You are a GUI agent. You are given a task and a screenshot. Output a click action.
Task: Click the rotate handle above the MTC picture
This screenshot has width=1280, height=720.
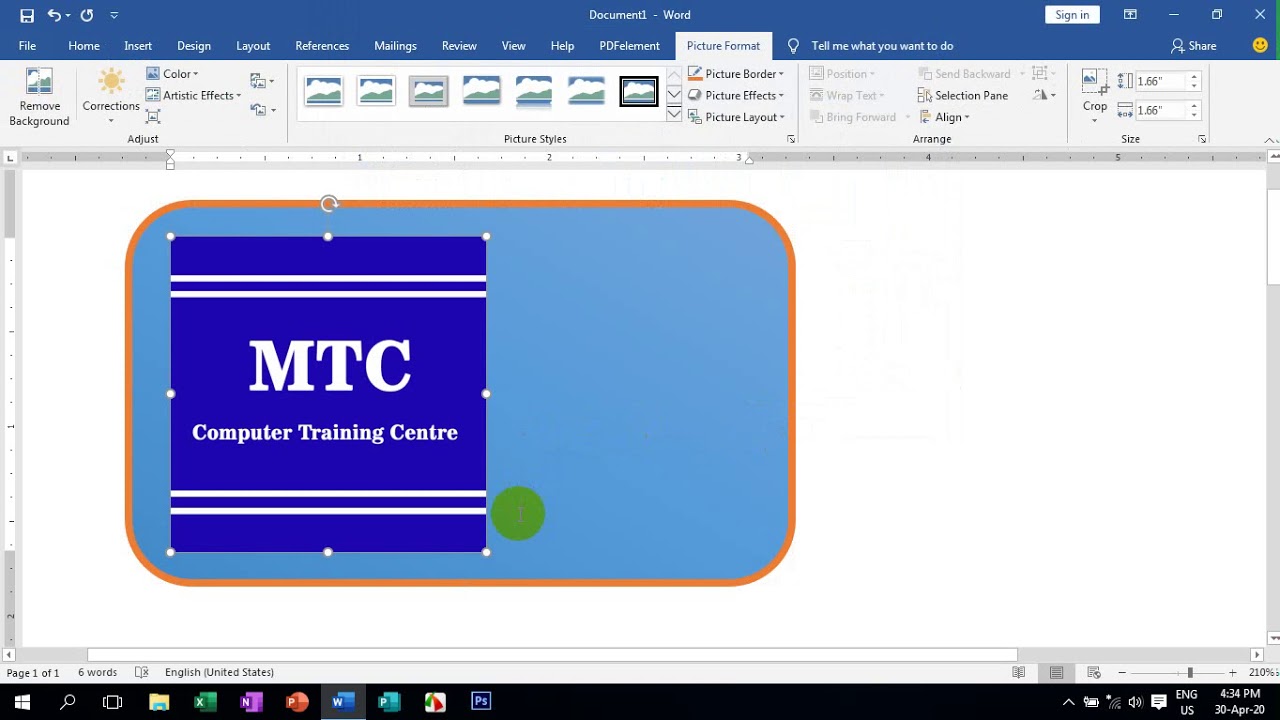[x=329, y=204]
